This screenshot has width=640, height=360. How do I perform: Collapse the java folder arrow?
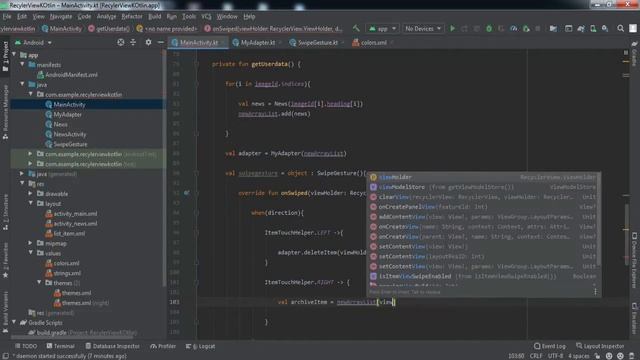23,84
